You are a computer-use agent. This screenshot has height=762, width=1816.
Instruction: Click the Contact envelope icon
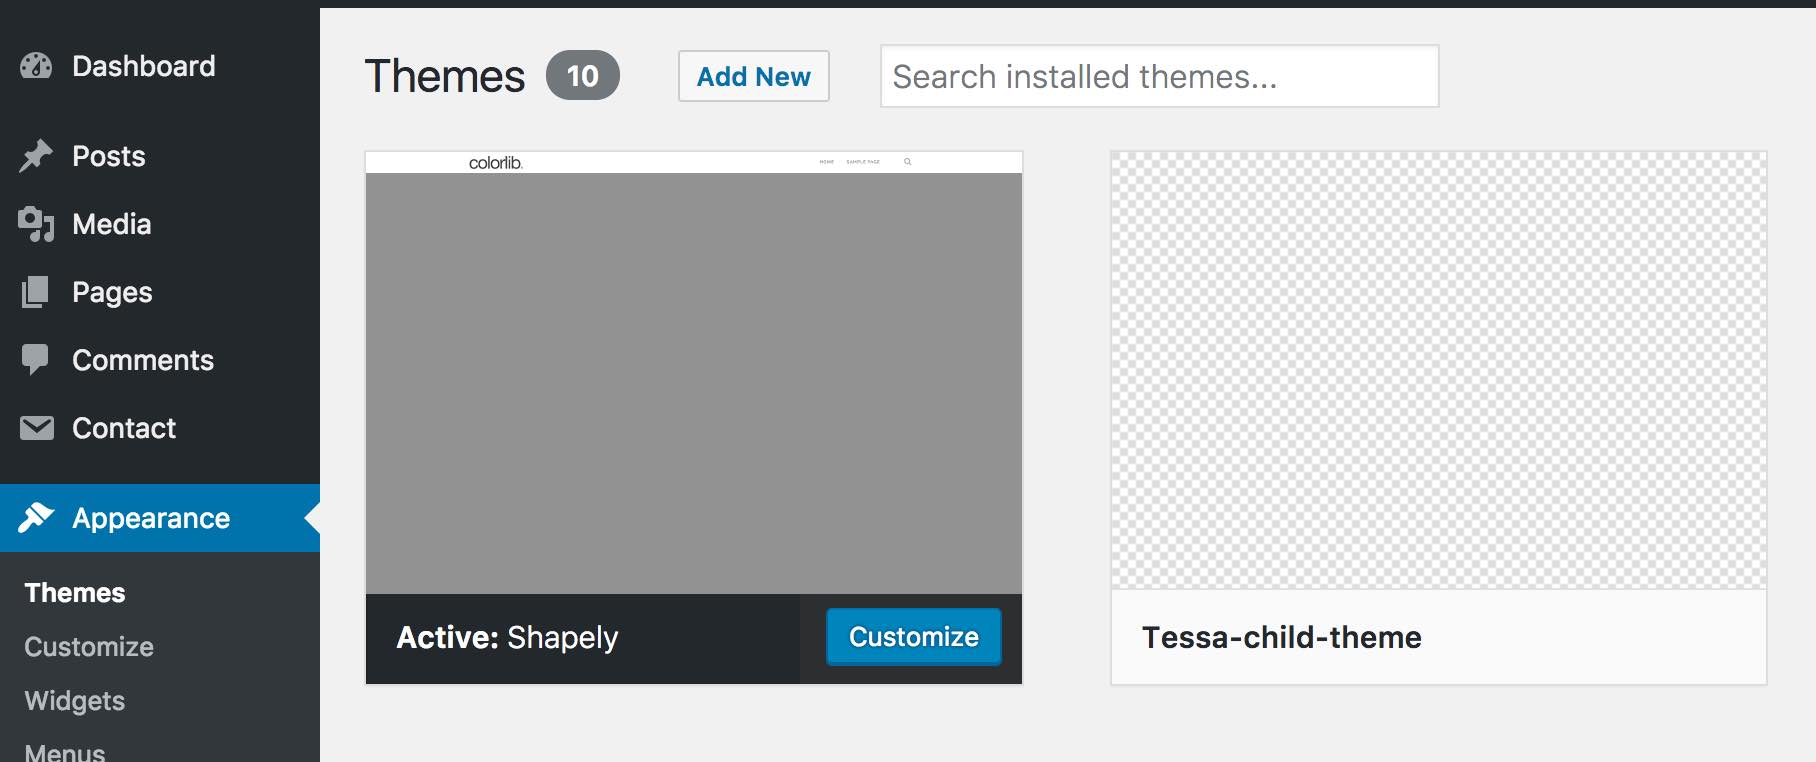(37, 428)
